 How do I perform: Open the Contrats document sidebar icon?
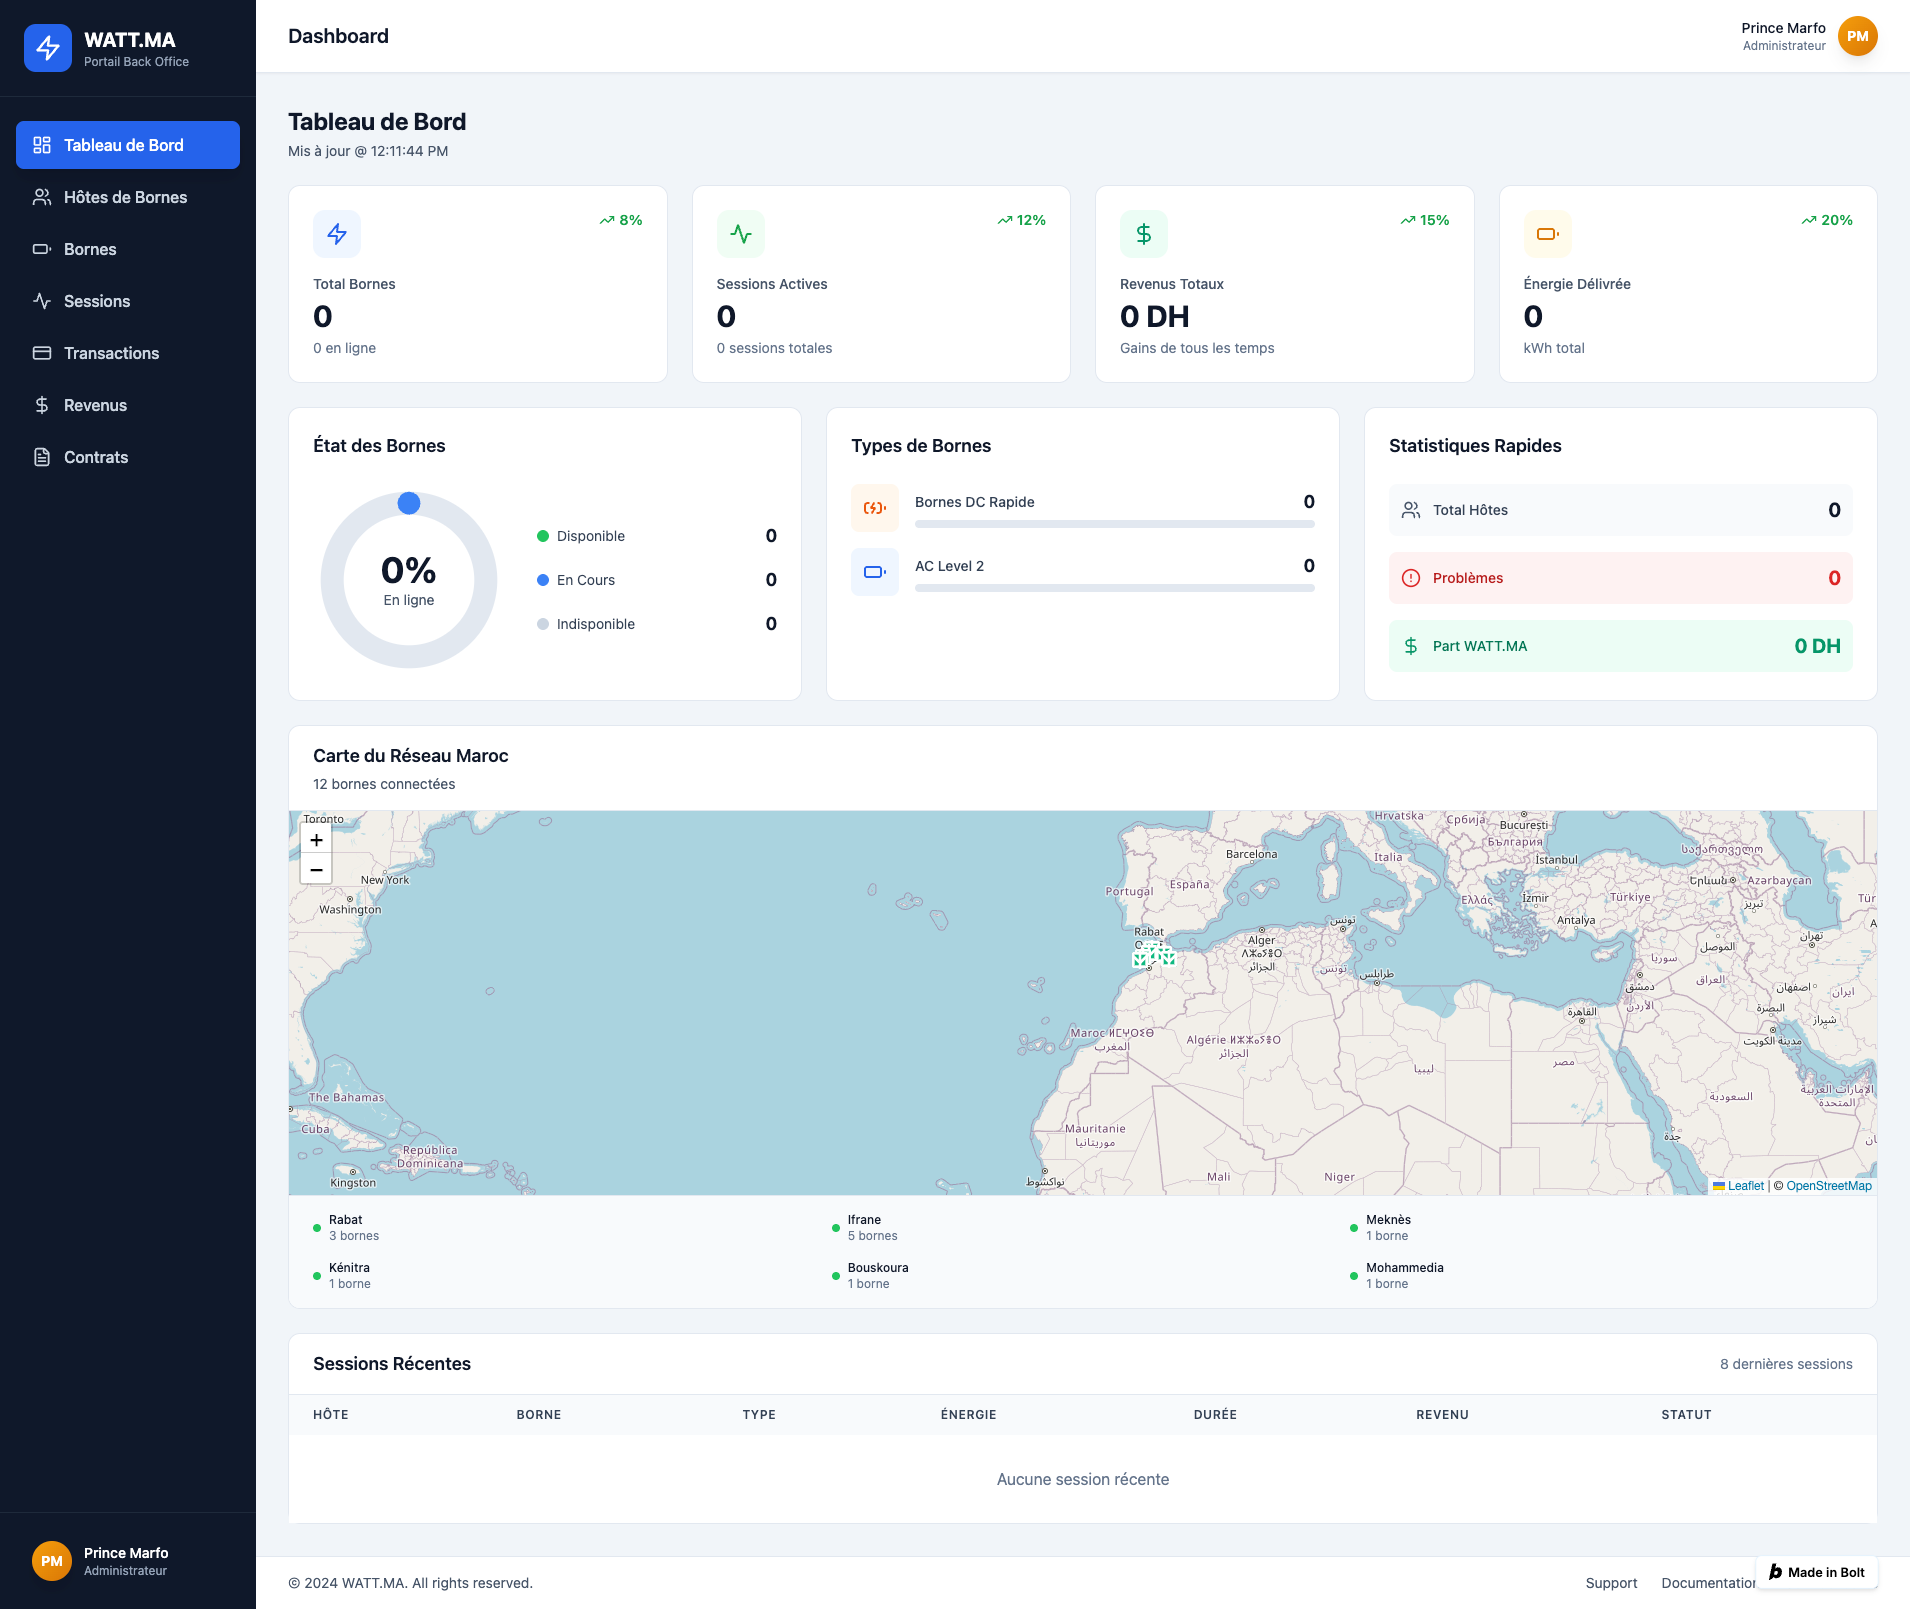[x=42, y=457]
